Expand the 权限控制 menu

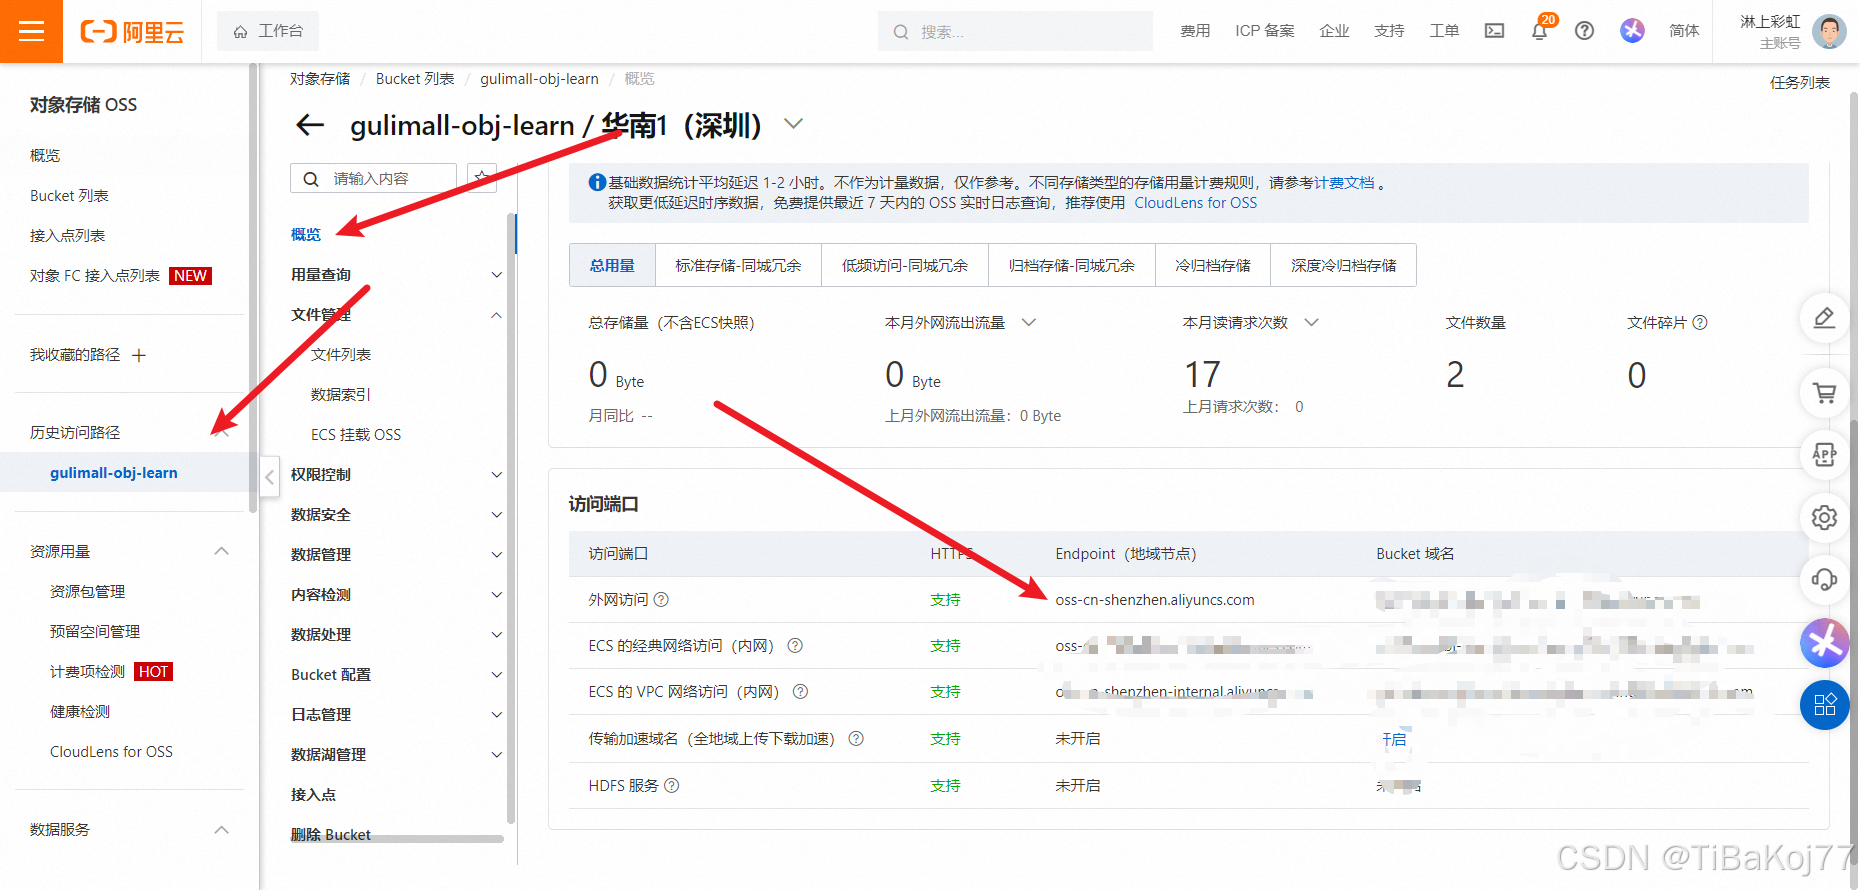tap(496, 475)
